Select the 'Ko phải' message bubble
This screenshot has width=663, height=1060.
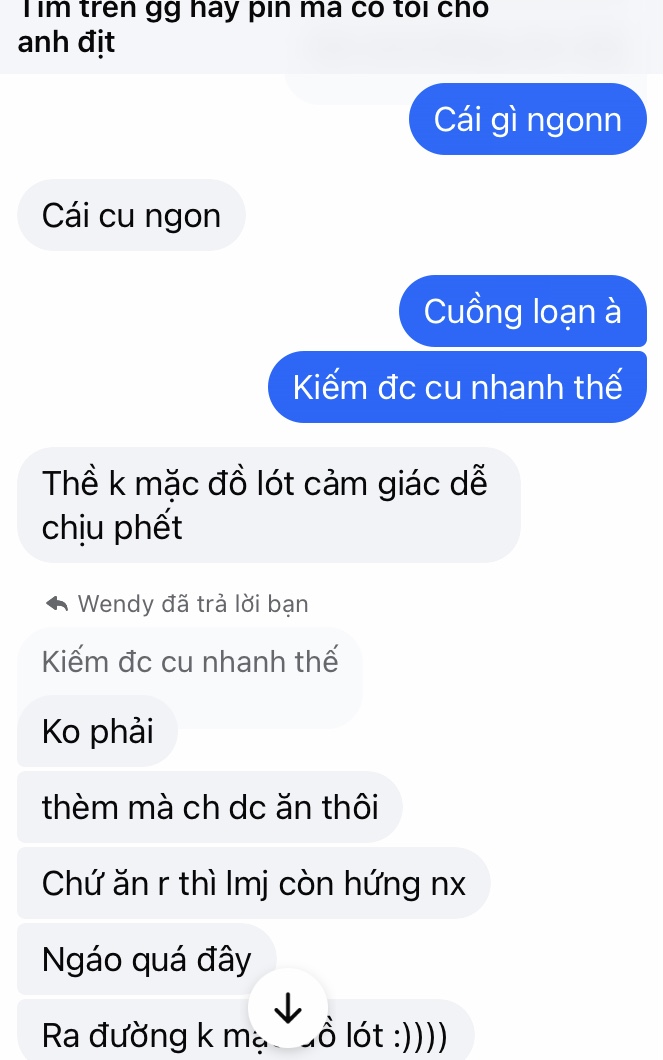[97, 731]
